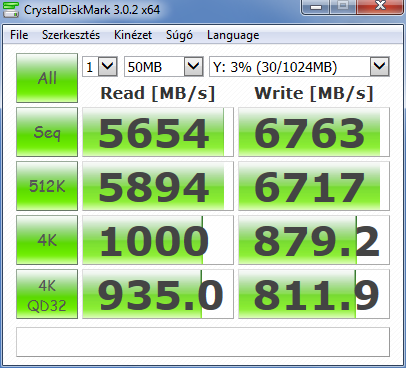Open the Súgó menu
The height and width of the screenshot is (368, 406).
[179, 35]
